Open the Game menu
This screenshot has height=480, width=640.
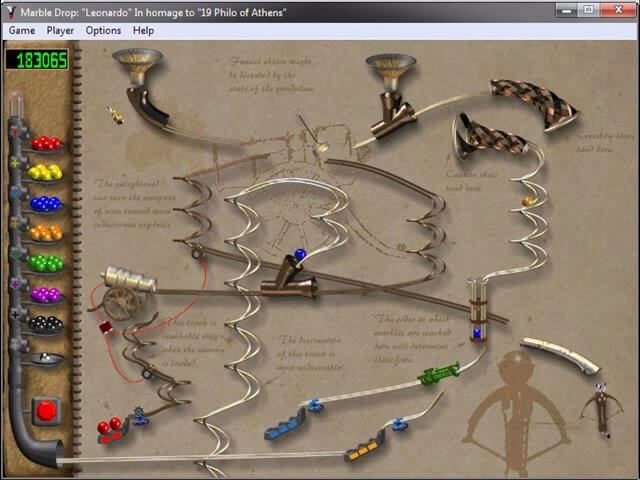pos(22,31)
